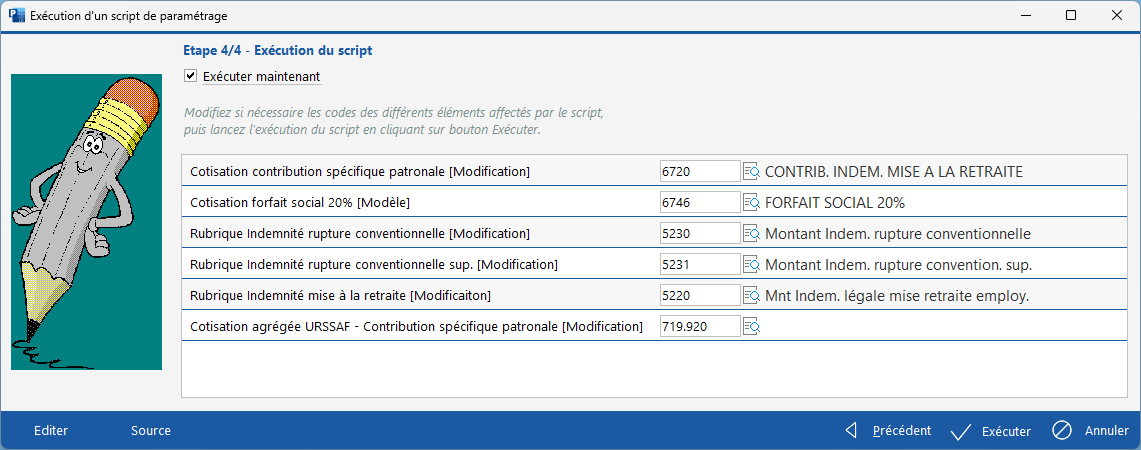
Task: Click the field showing 719.920
Action: pos(699,327)
